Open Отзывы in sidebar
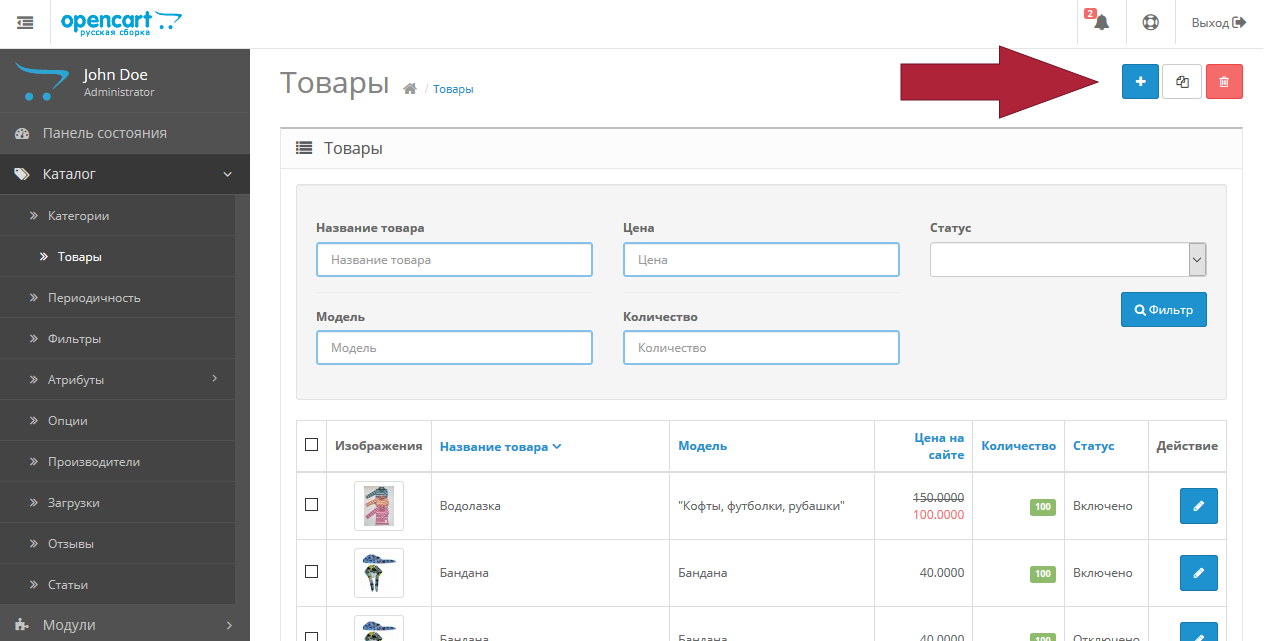This screenshot has height=641, width=1280. point(118,544)
